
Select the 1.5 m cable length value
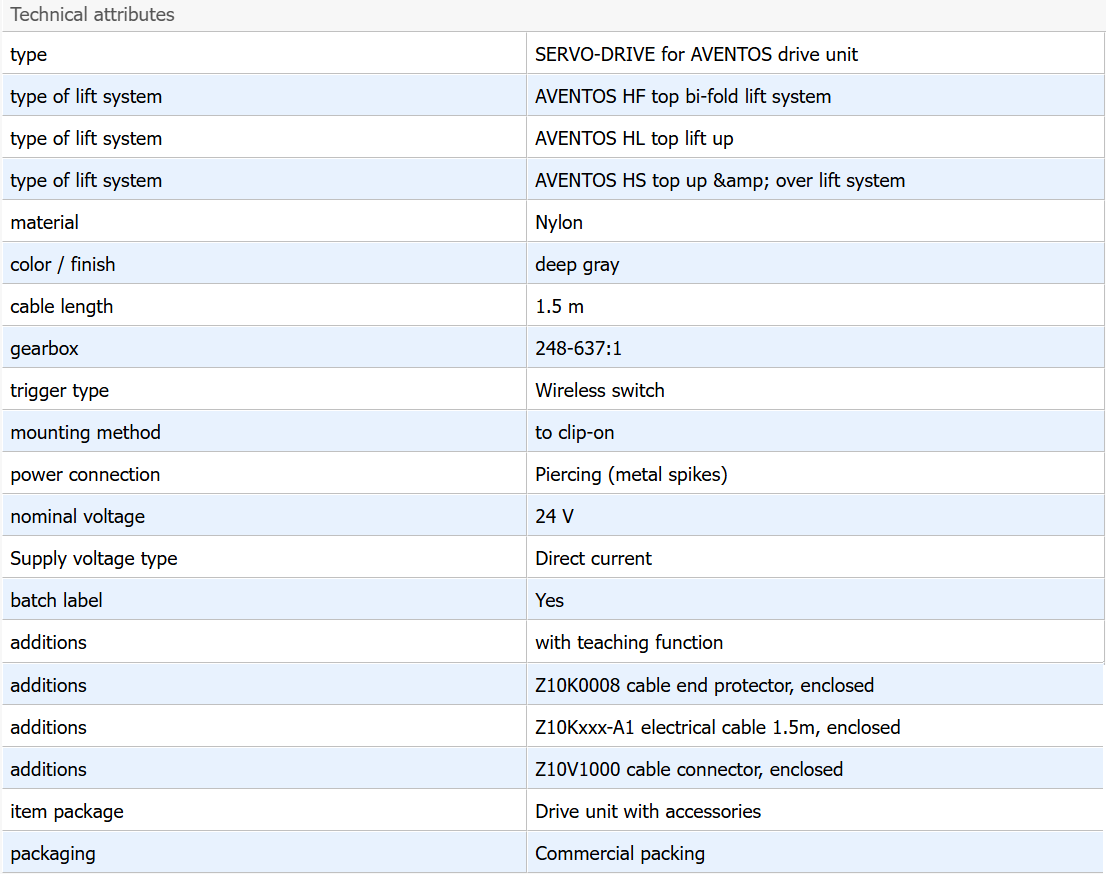pos(559,307)
